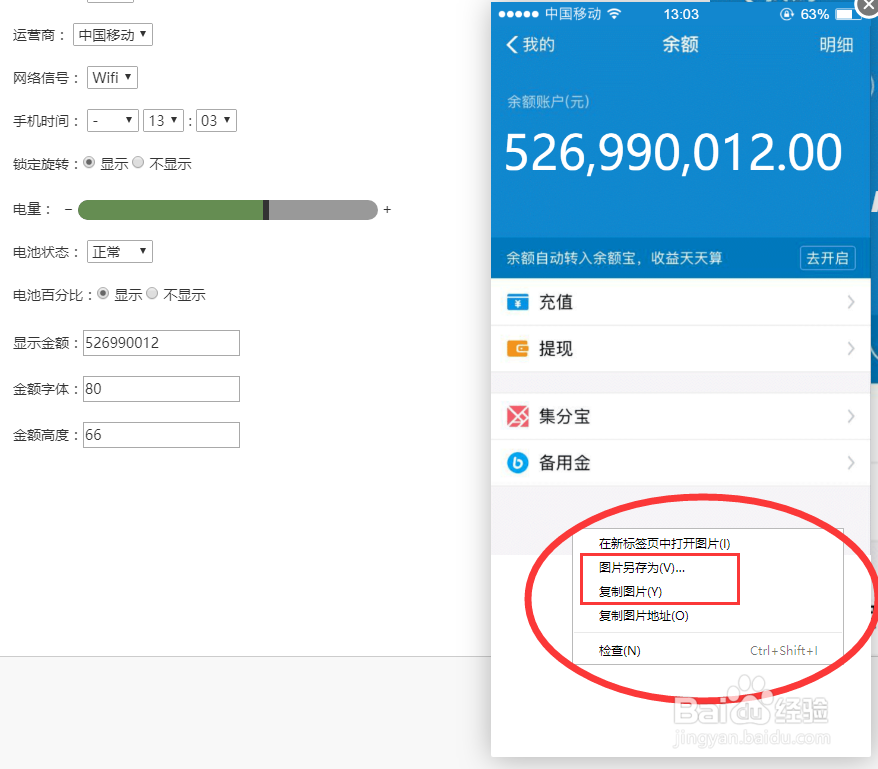The image size is (878, 769).
Task: Click the 金额字体 input field
Action: click(x=161, y=389)
